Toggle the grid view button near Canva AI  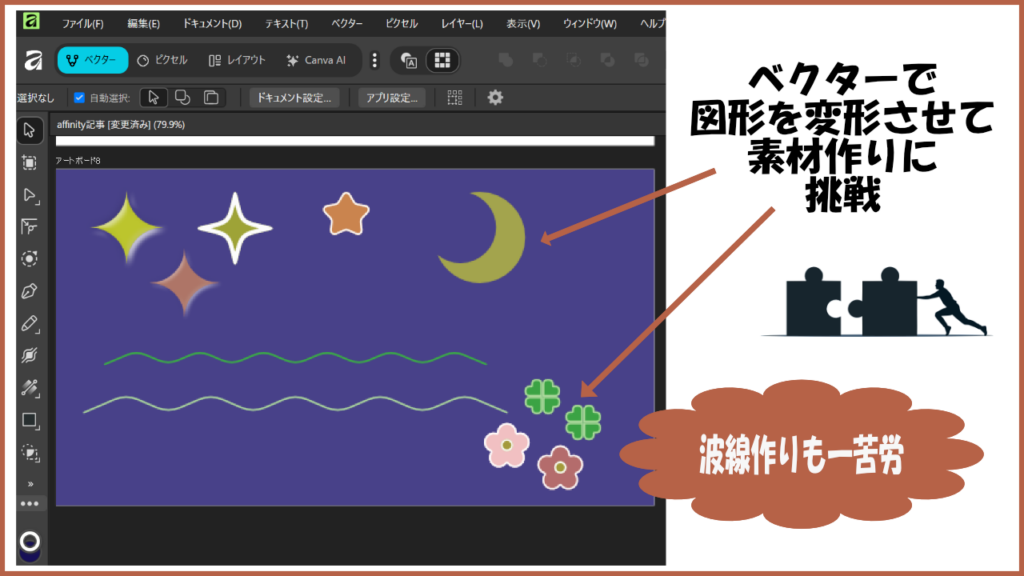[440, 60]
